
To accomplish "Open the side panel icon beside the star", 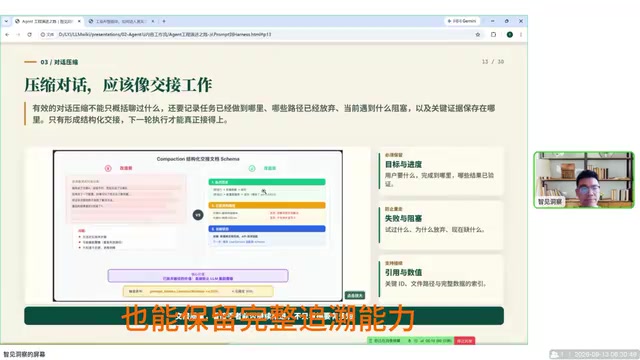I will [x=493, y=35].
